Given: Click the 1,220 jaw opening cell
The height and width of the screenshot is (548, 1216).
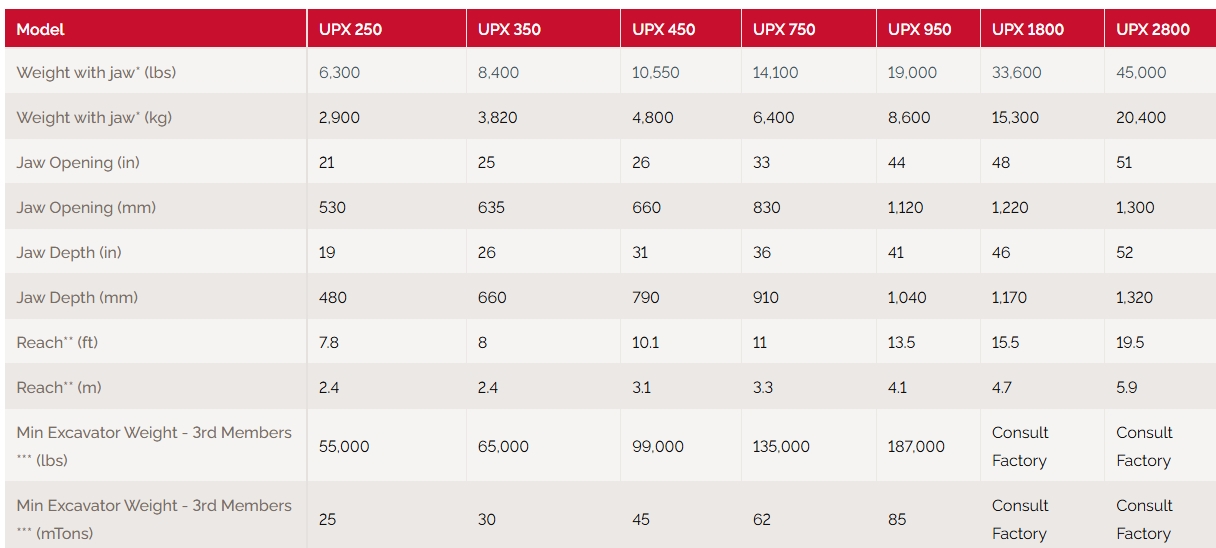Looking at the screenshot, I should tap(1015, 208).
